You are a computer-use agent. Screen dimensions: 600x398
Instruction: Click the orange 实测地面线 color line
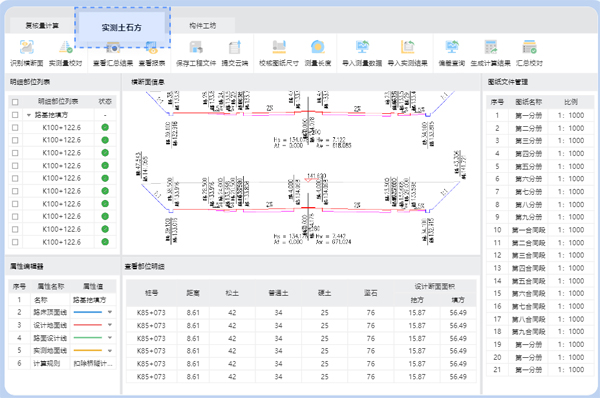[x=88, y=350]
